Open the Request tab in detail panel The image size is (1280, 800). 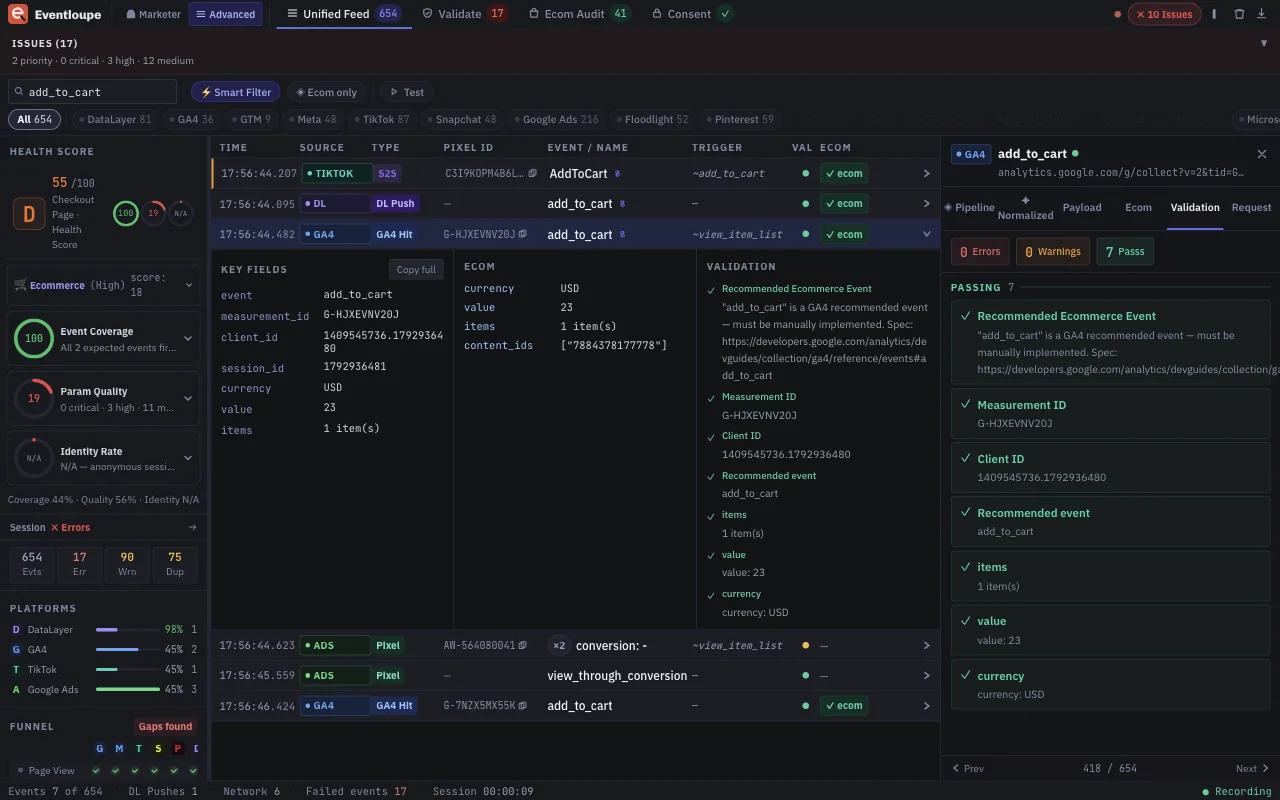point(1251,208)
